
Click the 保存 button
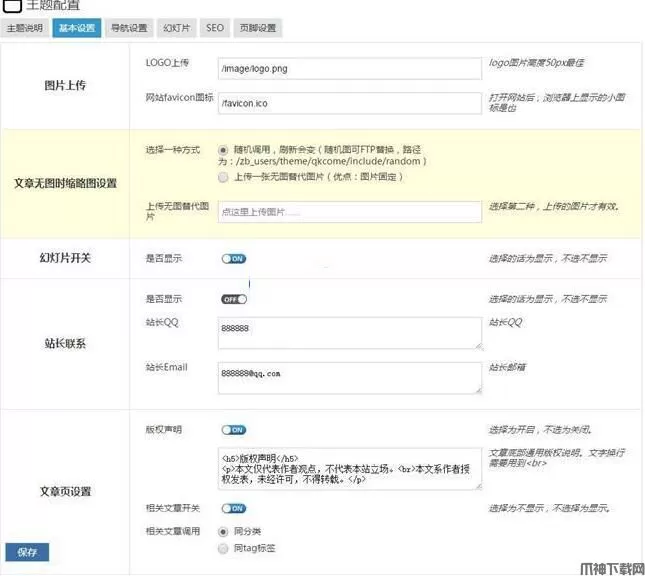(26, 552)
